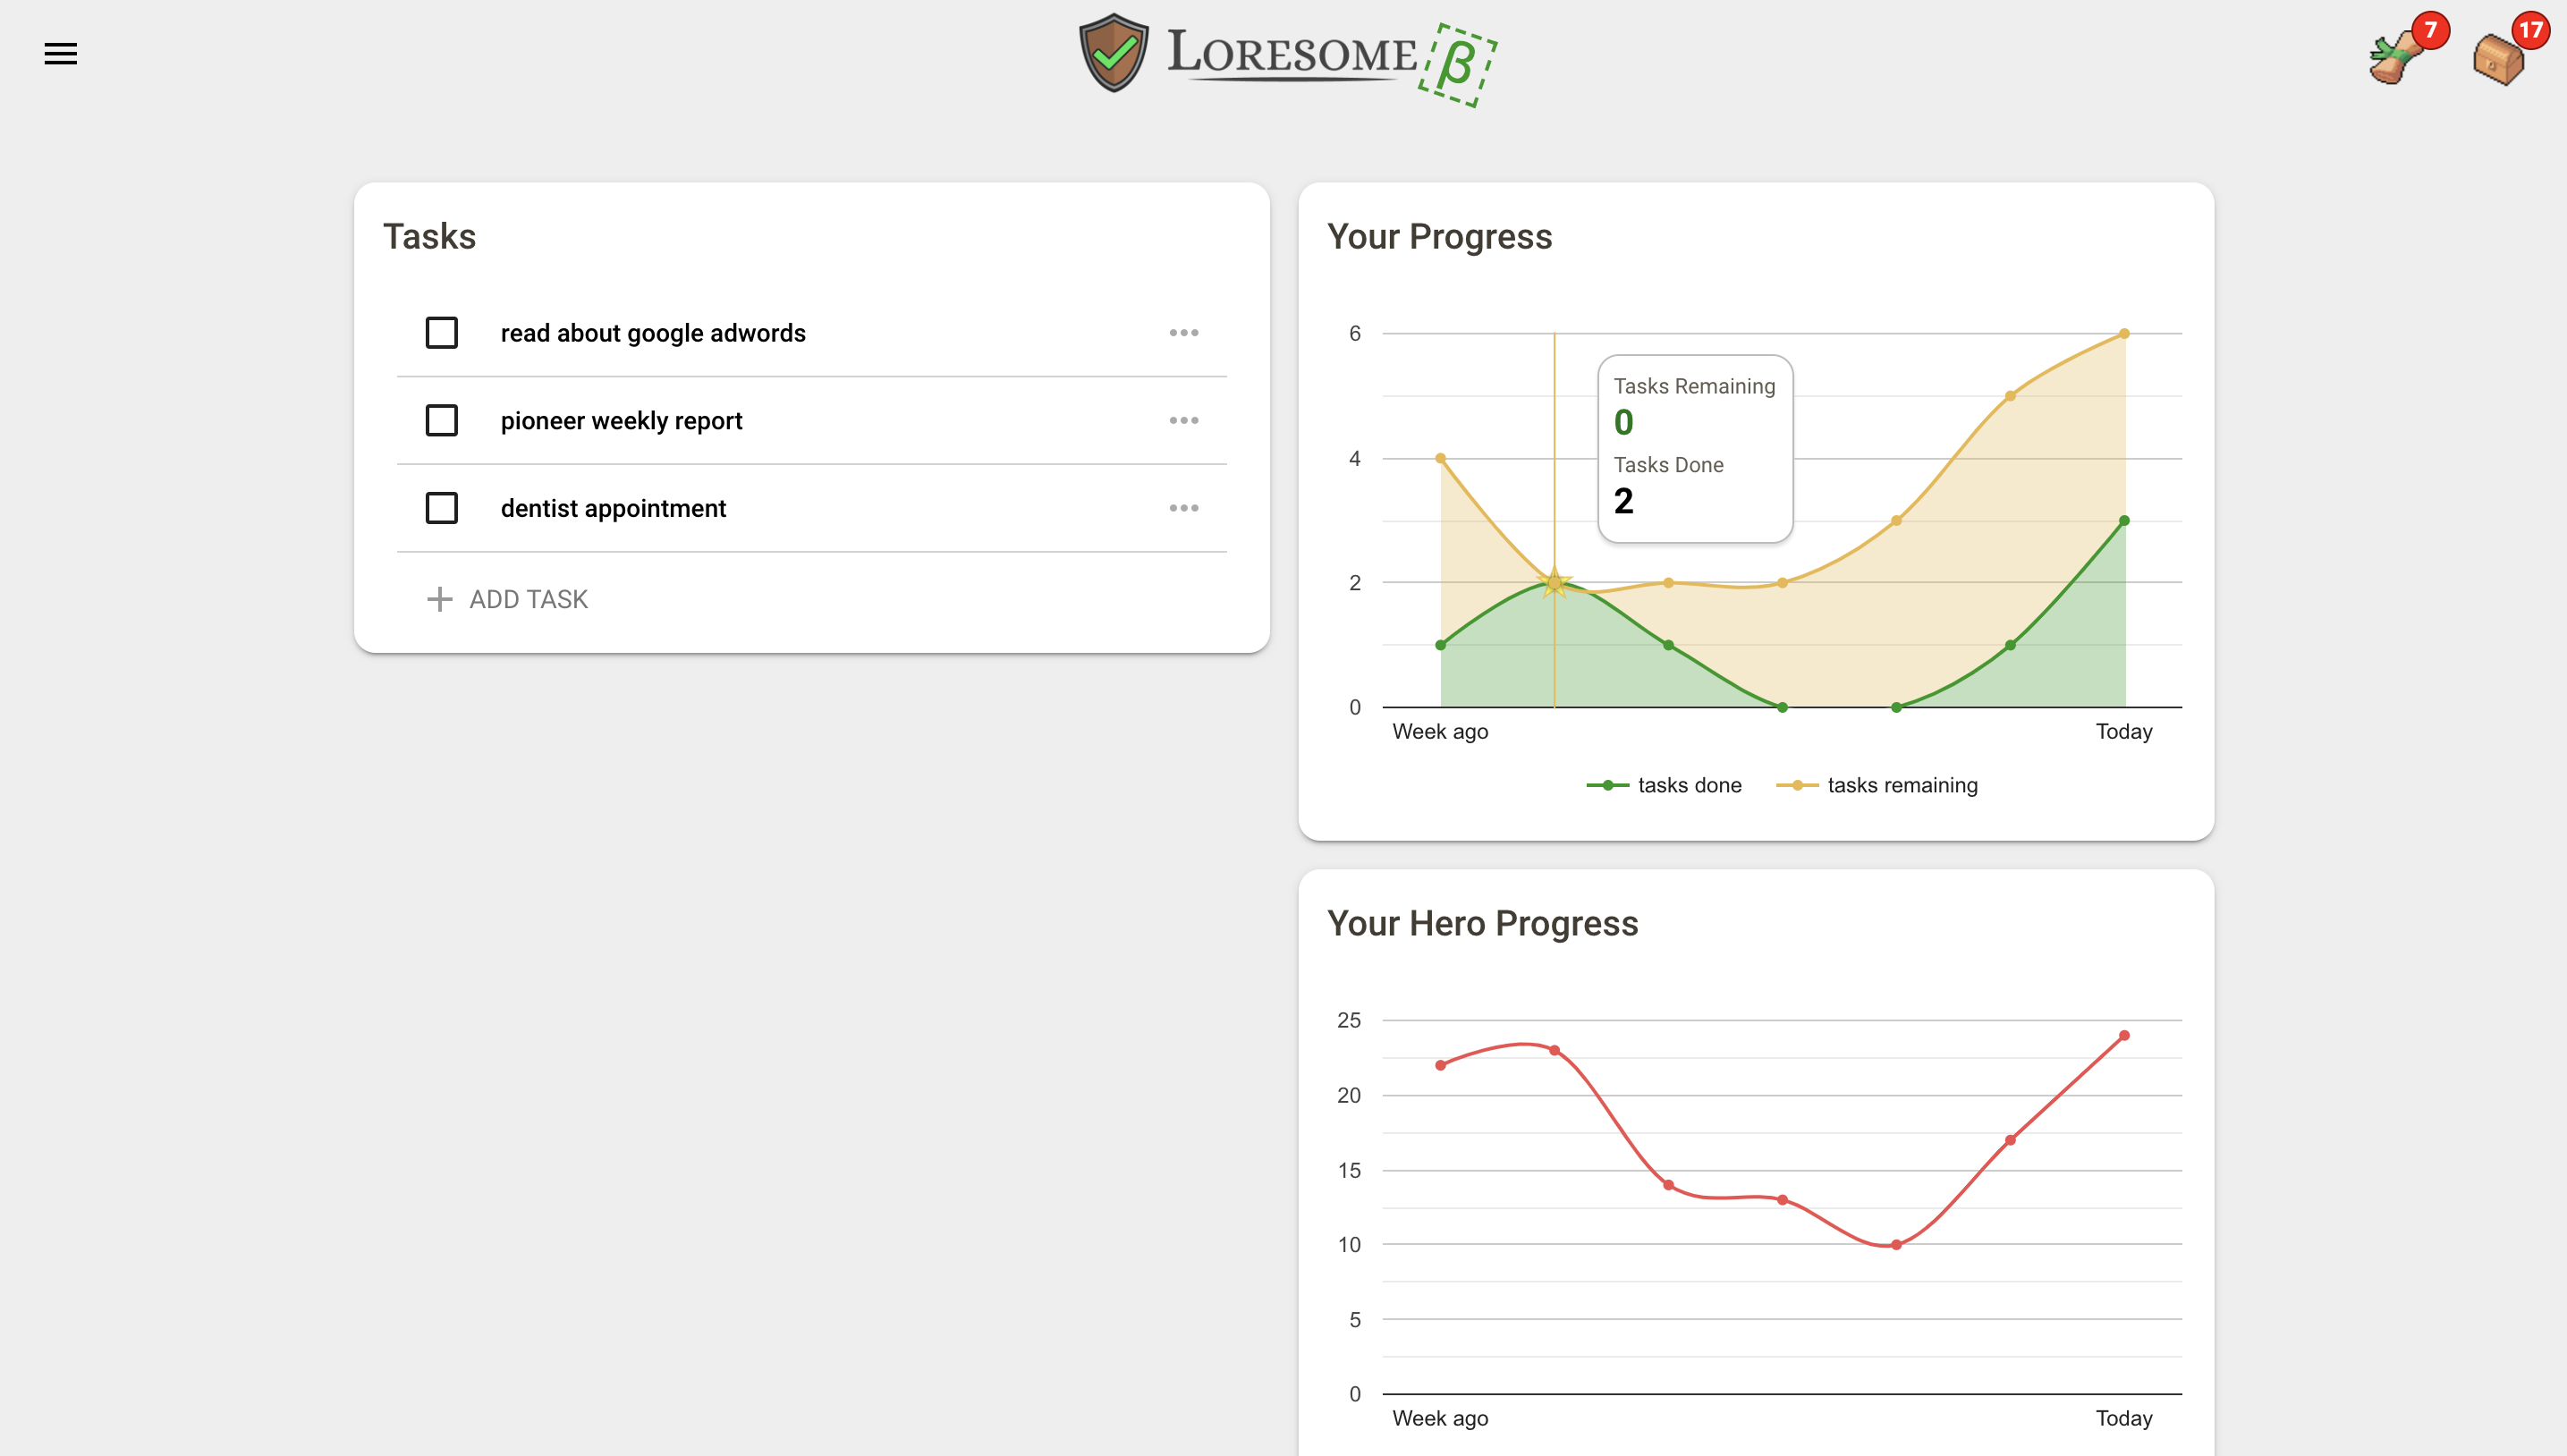Expand three-dot menu for pioneer weekly report

point(1183,421)
